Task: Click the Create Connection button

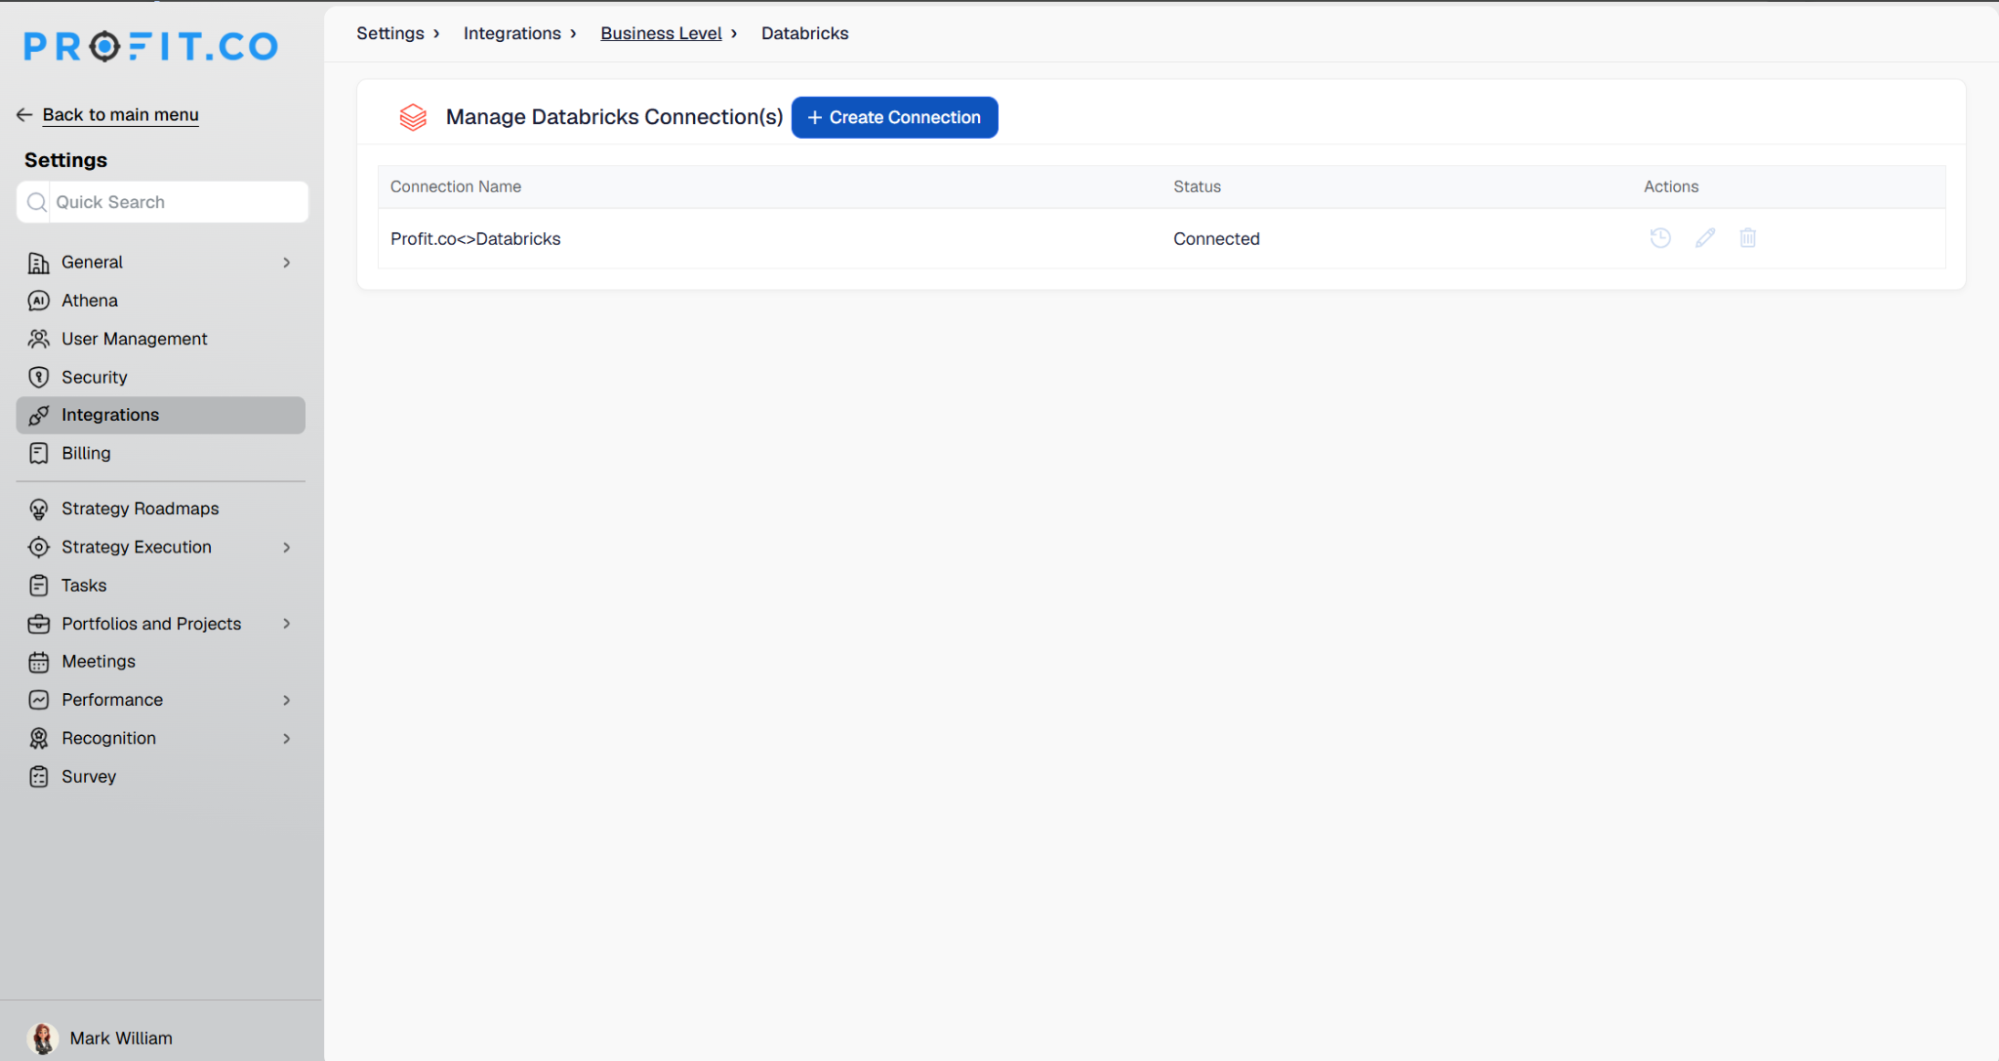Action: [895, 117]
